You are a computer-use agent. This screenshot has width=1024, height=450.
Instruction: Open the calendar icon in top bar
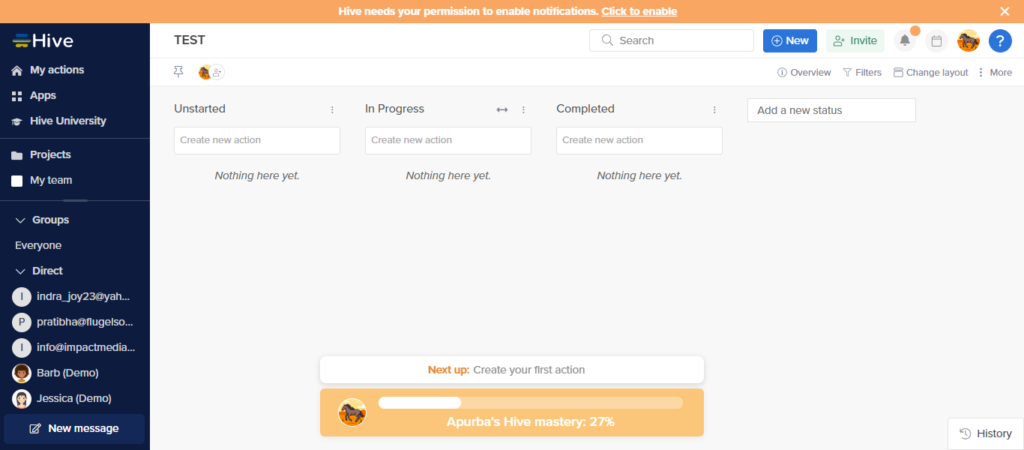[936, 41]
